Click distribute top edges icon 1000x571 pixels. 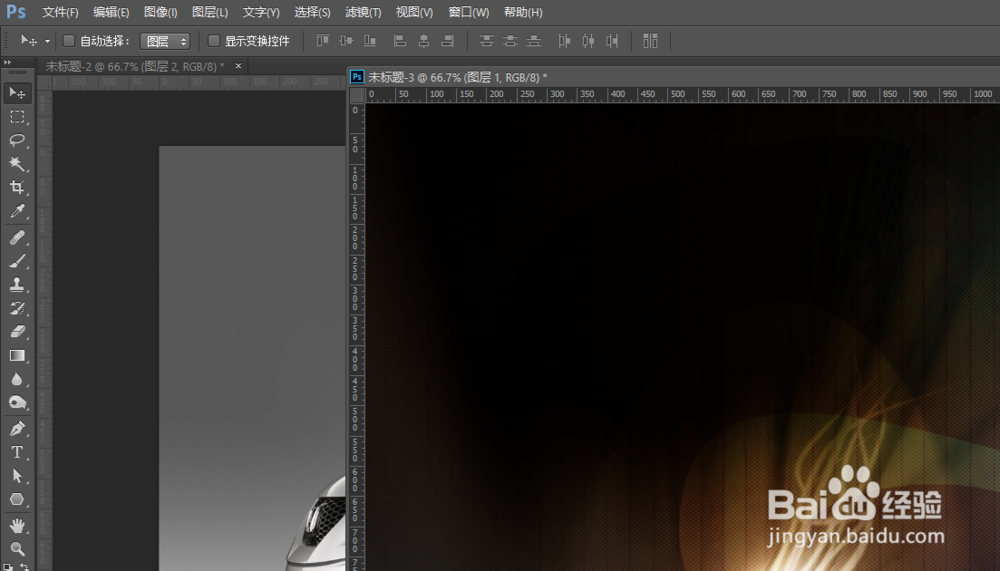click(x=487, y=41)
